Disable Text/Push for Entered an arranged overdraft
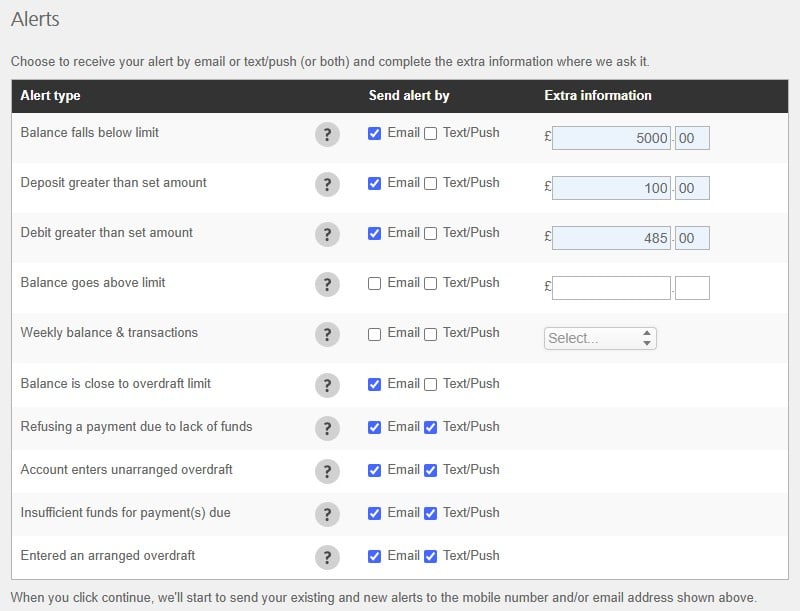This screenshot has width=800, height=611. (x=431, y=556)
